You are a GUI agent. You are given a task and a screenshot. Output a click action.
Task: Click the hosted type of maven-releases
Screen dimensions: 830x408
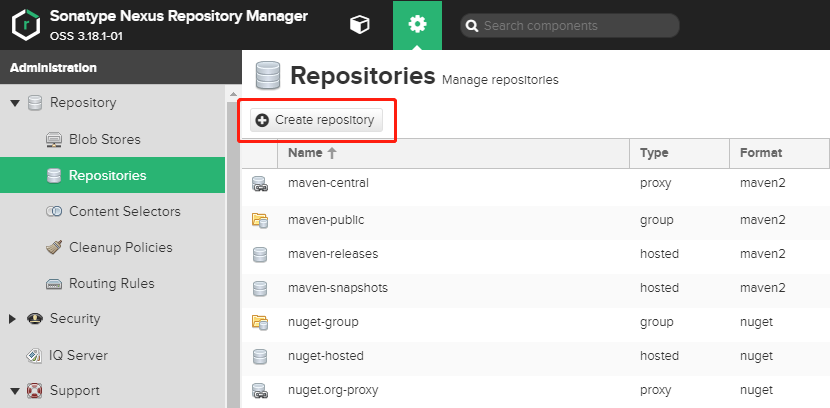(x=659, y=254)
